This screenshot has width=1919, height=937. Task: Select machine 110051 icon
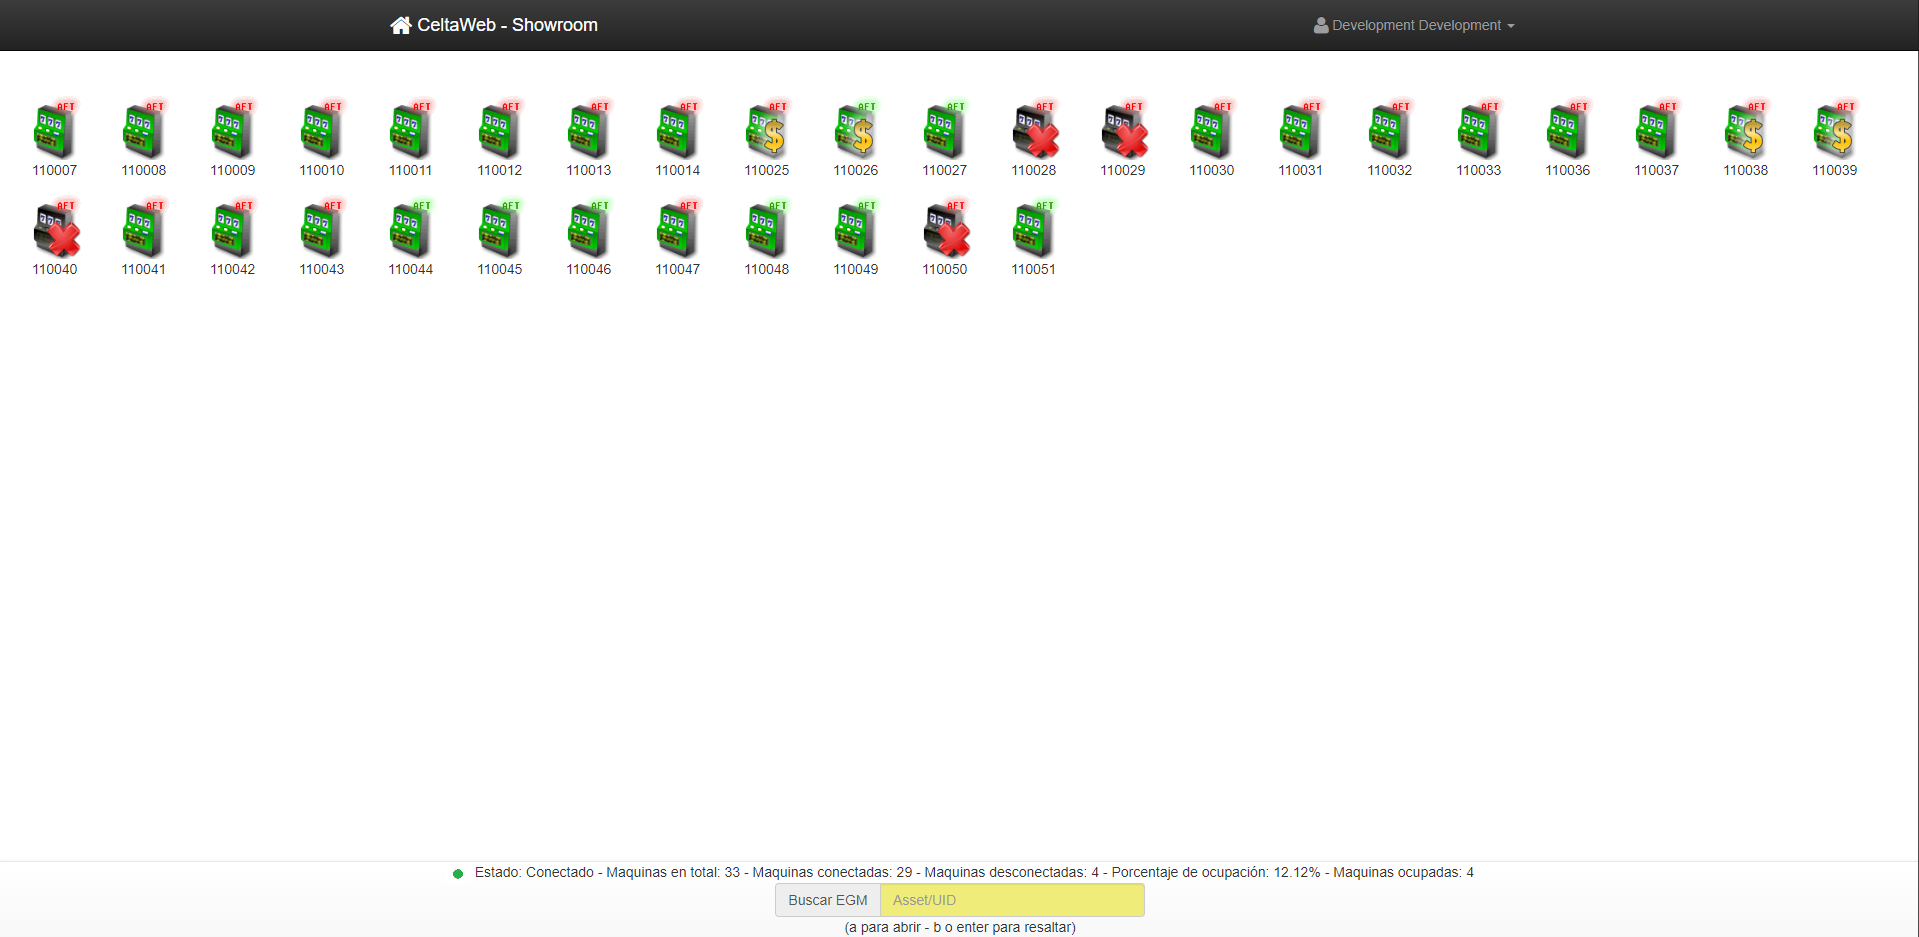(1034, 230)
